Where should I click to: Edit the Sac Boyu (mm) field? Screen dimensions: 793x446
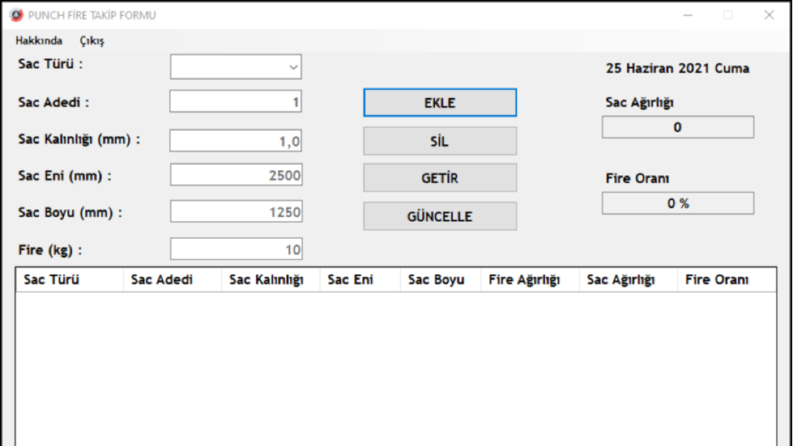point(236,211)
